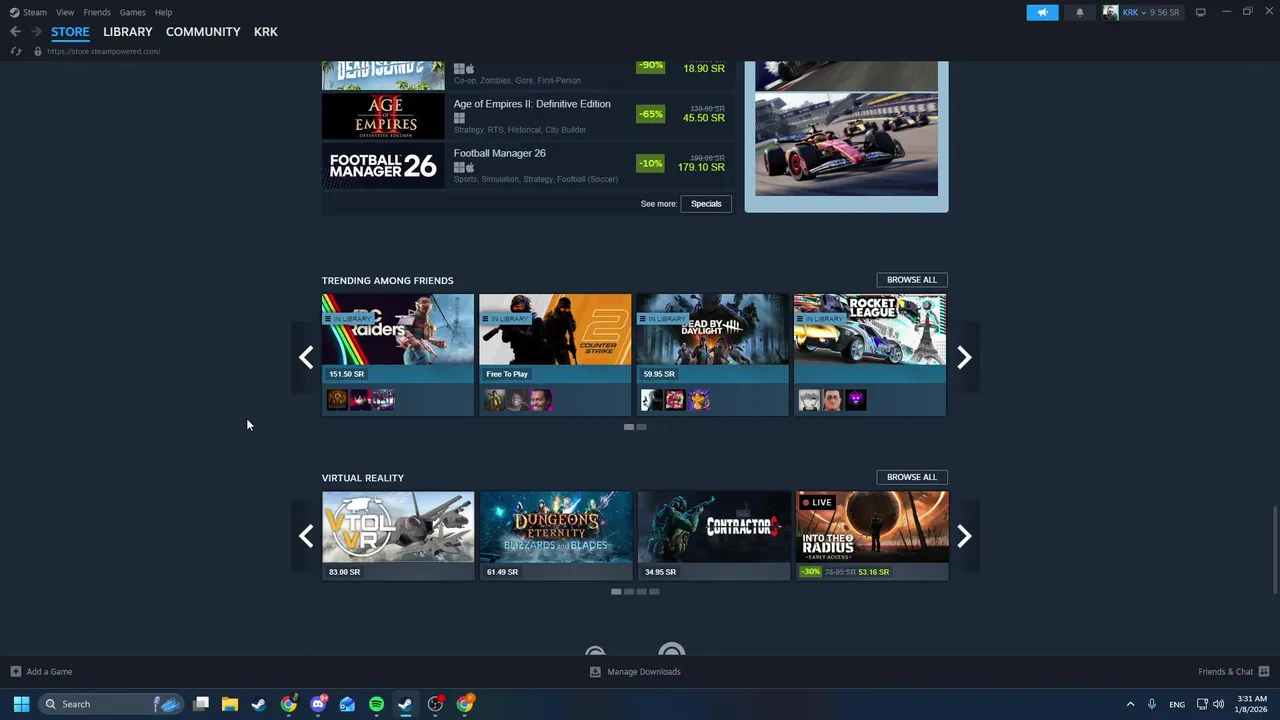Viewport: 1280px width, 720px height.
Task: Show next Virtual Reality games
Action: click(x=964, y=536)
